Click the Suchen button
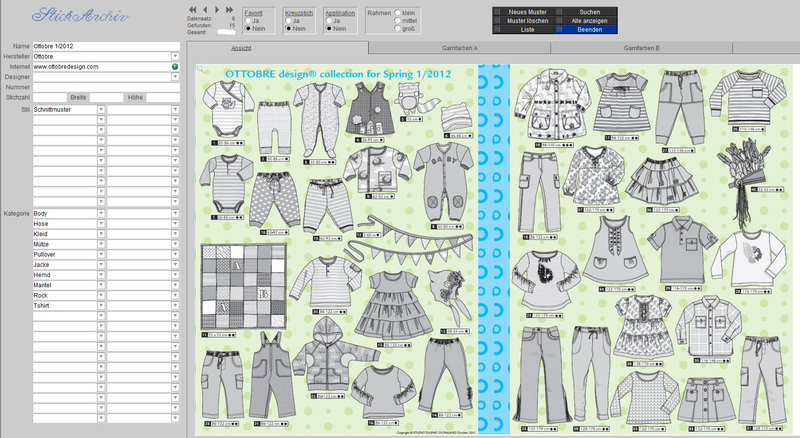Screen dimensions: 800x438 pyautogui.click(x=586, y=12)
